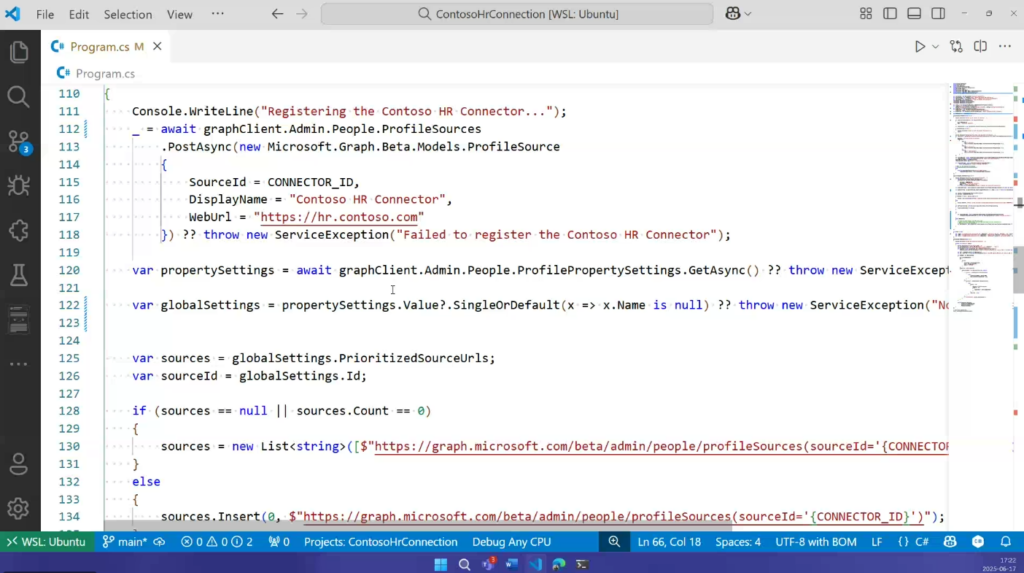
Task: Click the status bar icon left of bell
Action: coord(978,542)
